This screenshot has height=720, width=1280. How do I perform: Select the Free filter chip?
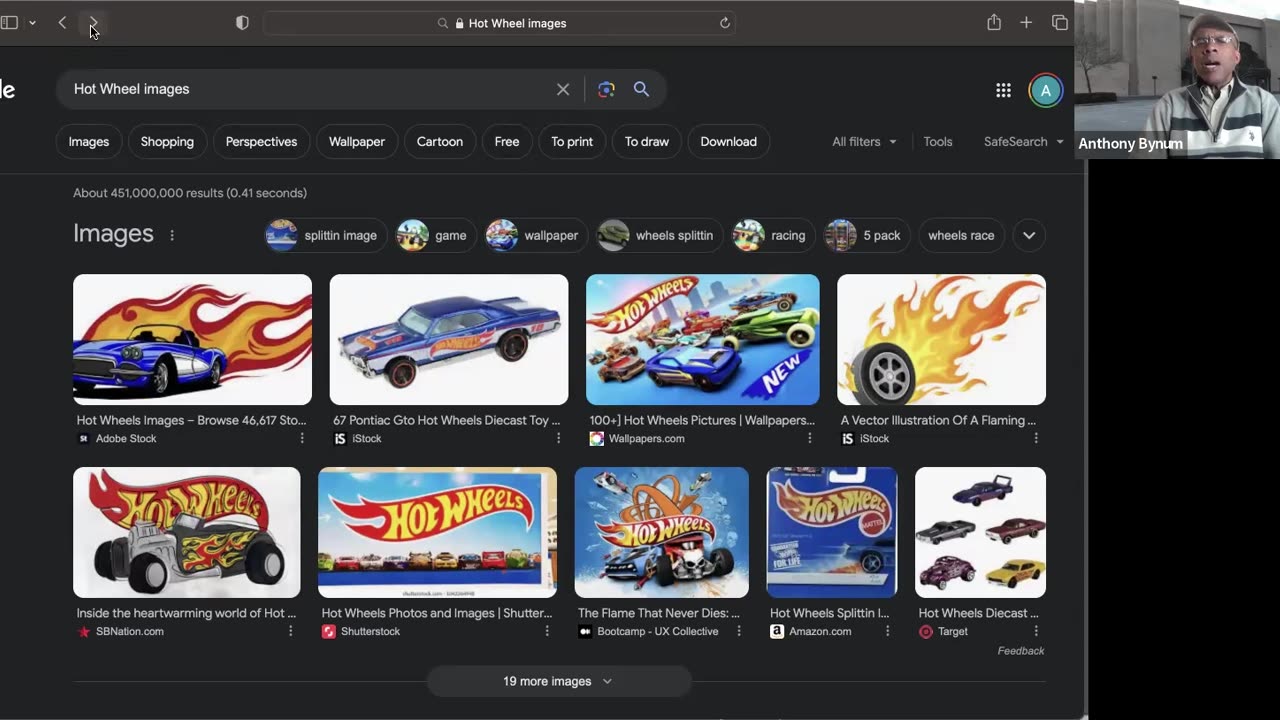point(507,142)
